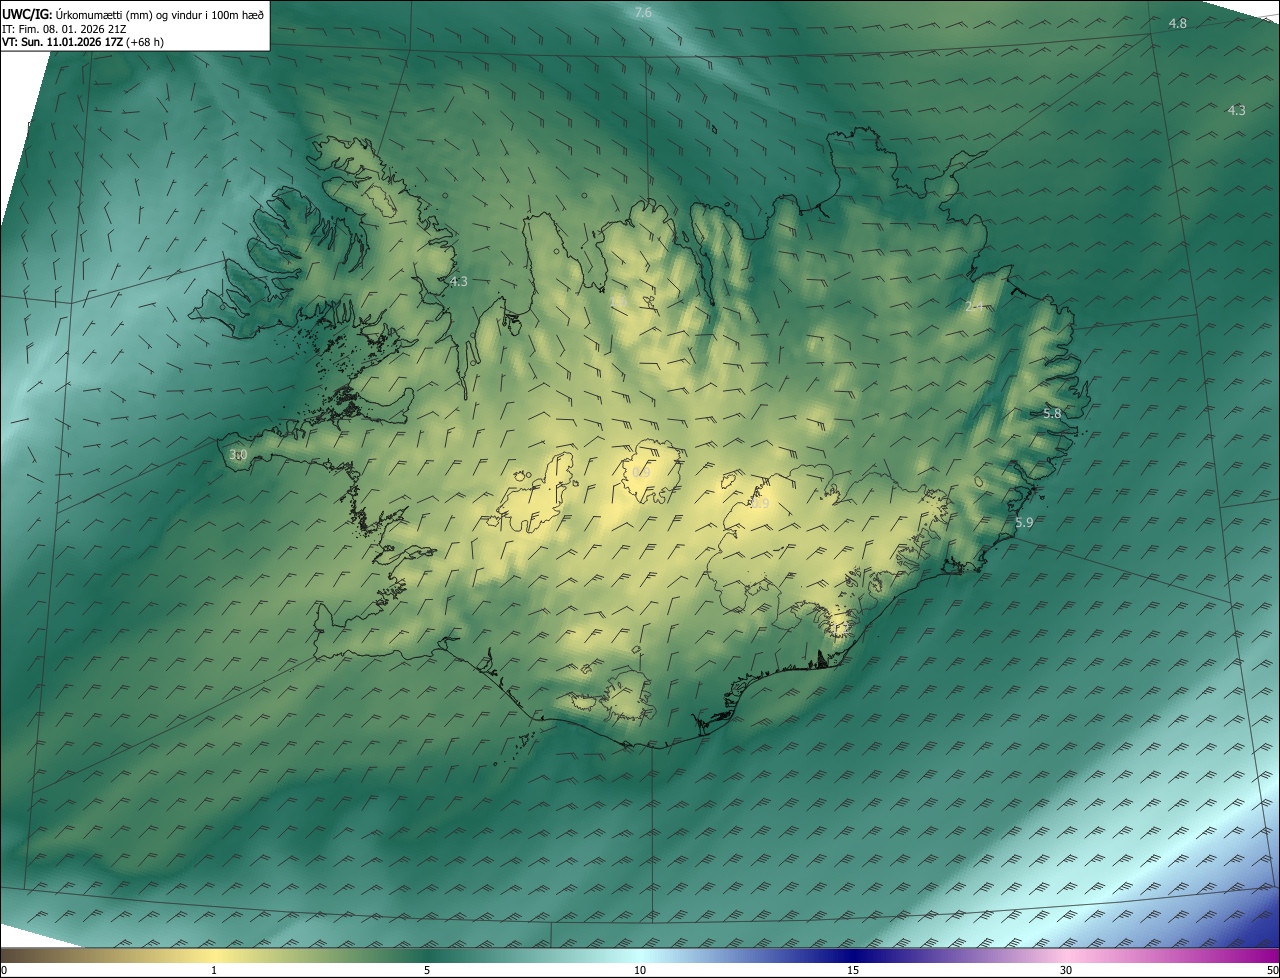Select the 5 tick on the color scale
Viewport: 1280px width, 978px height.
pyautogui.click(x=427, y=970)
